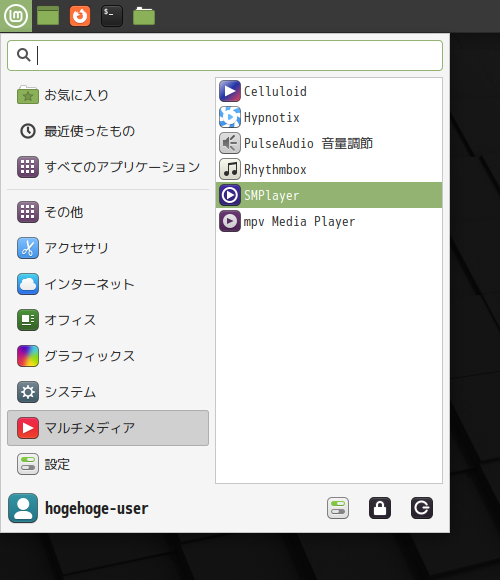This screenshot has width=500, height=580.
Task: Click the clock icon beside 最近使ったもの
Action: point(28,131)
